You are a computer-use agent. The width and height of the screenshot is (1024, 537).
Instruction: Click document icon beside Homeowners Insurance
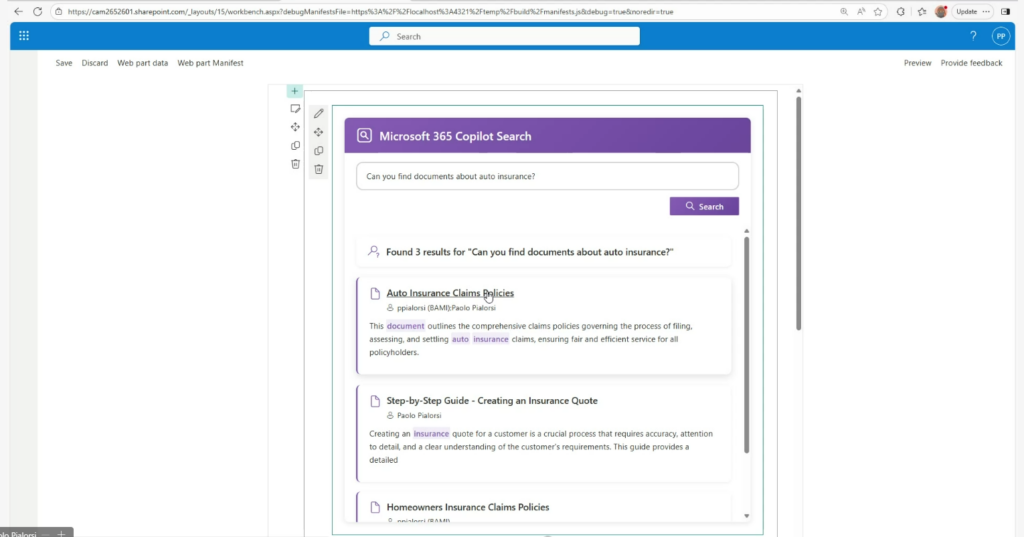(375, 508)
